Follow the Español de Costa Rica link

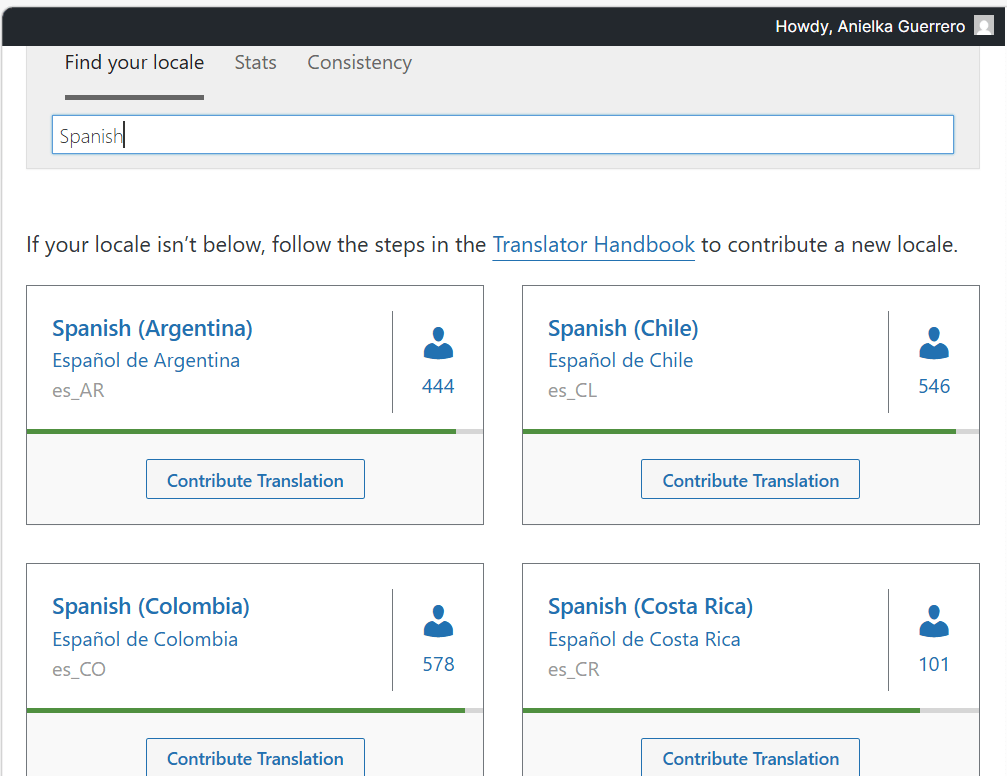[x=644, y=639]
